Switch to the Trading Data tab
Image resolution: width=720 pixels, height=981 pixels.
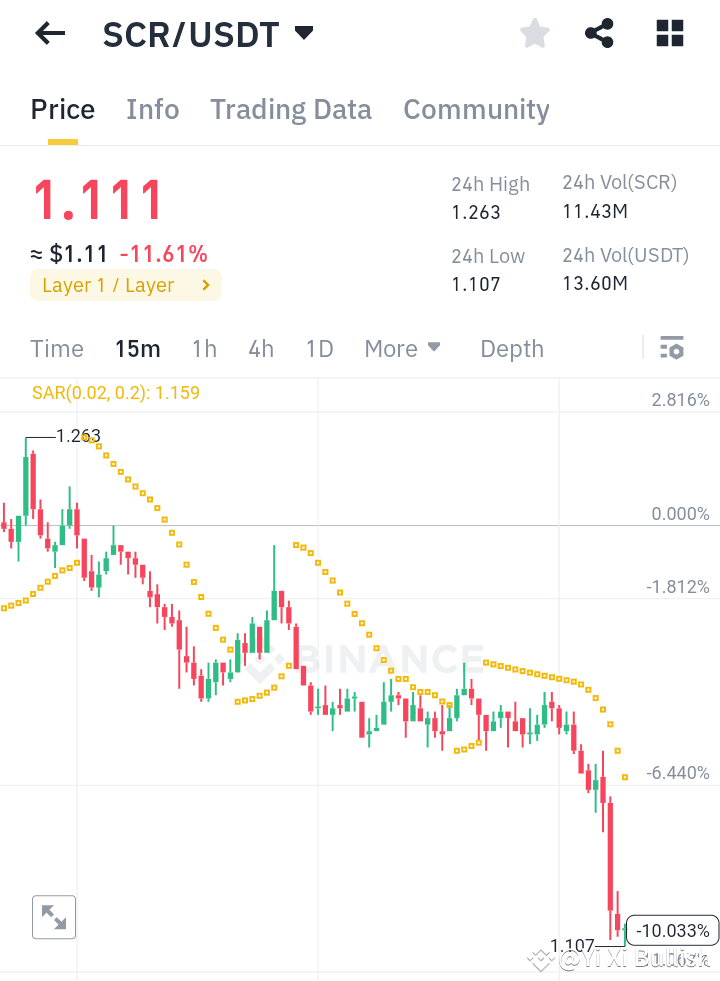pyautogui.click(x=290, y=109)
